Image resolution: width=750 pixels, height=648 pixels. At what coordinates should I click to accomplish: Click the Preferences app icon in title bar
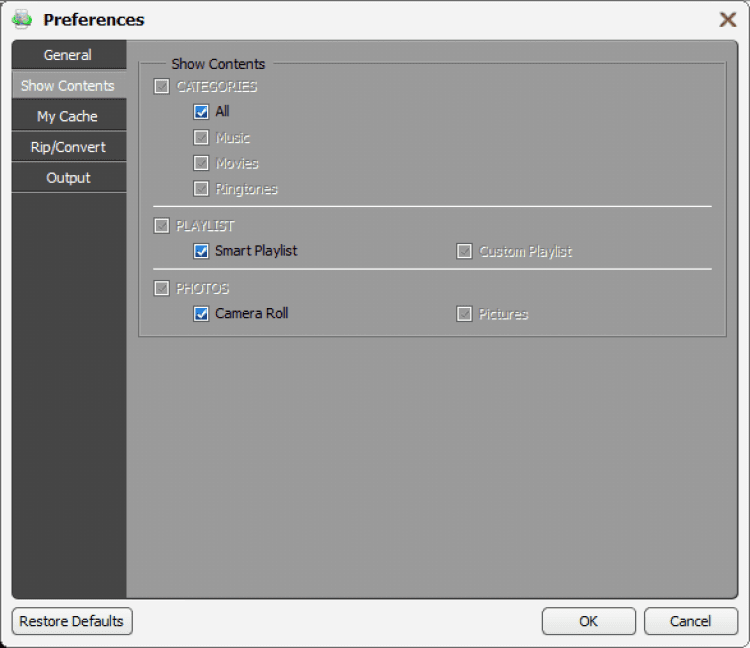tap(22, 19)
